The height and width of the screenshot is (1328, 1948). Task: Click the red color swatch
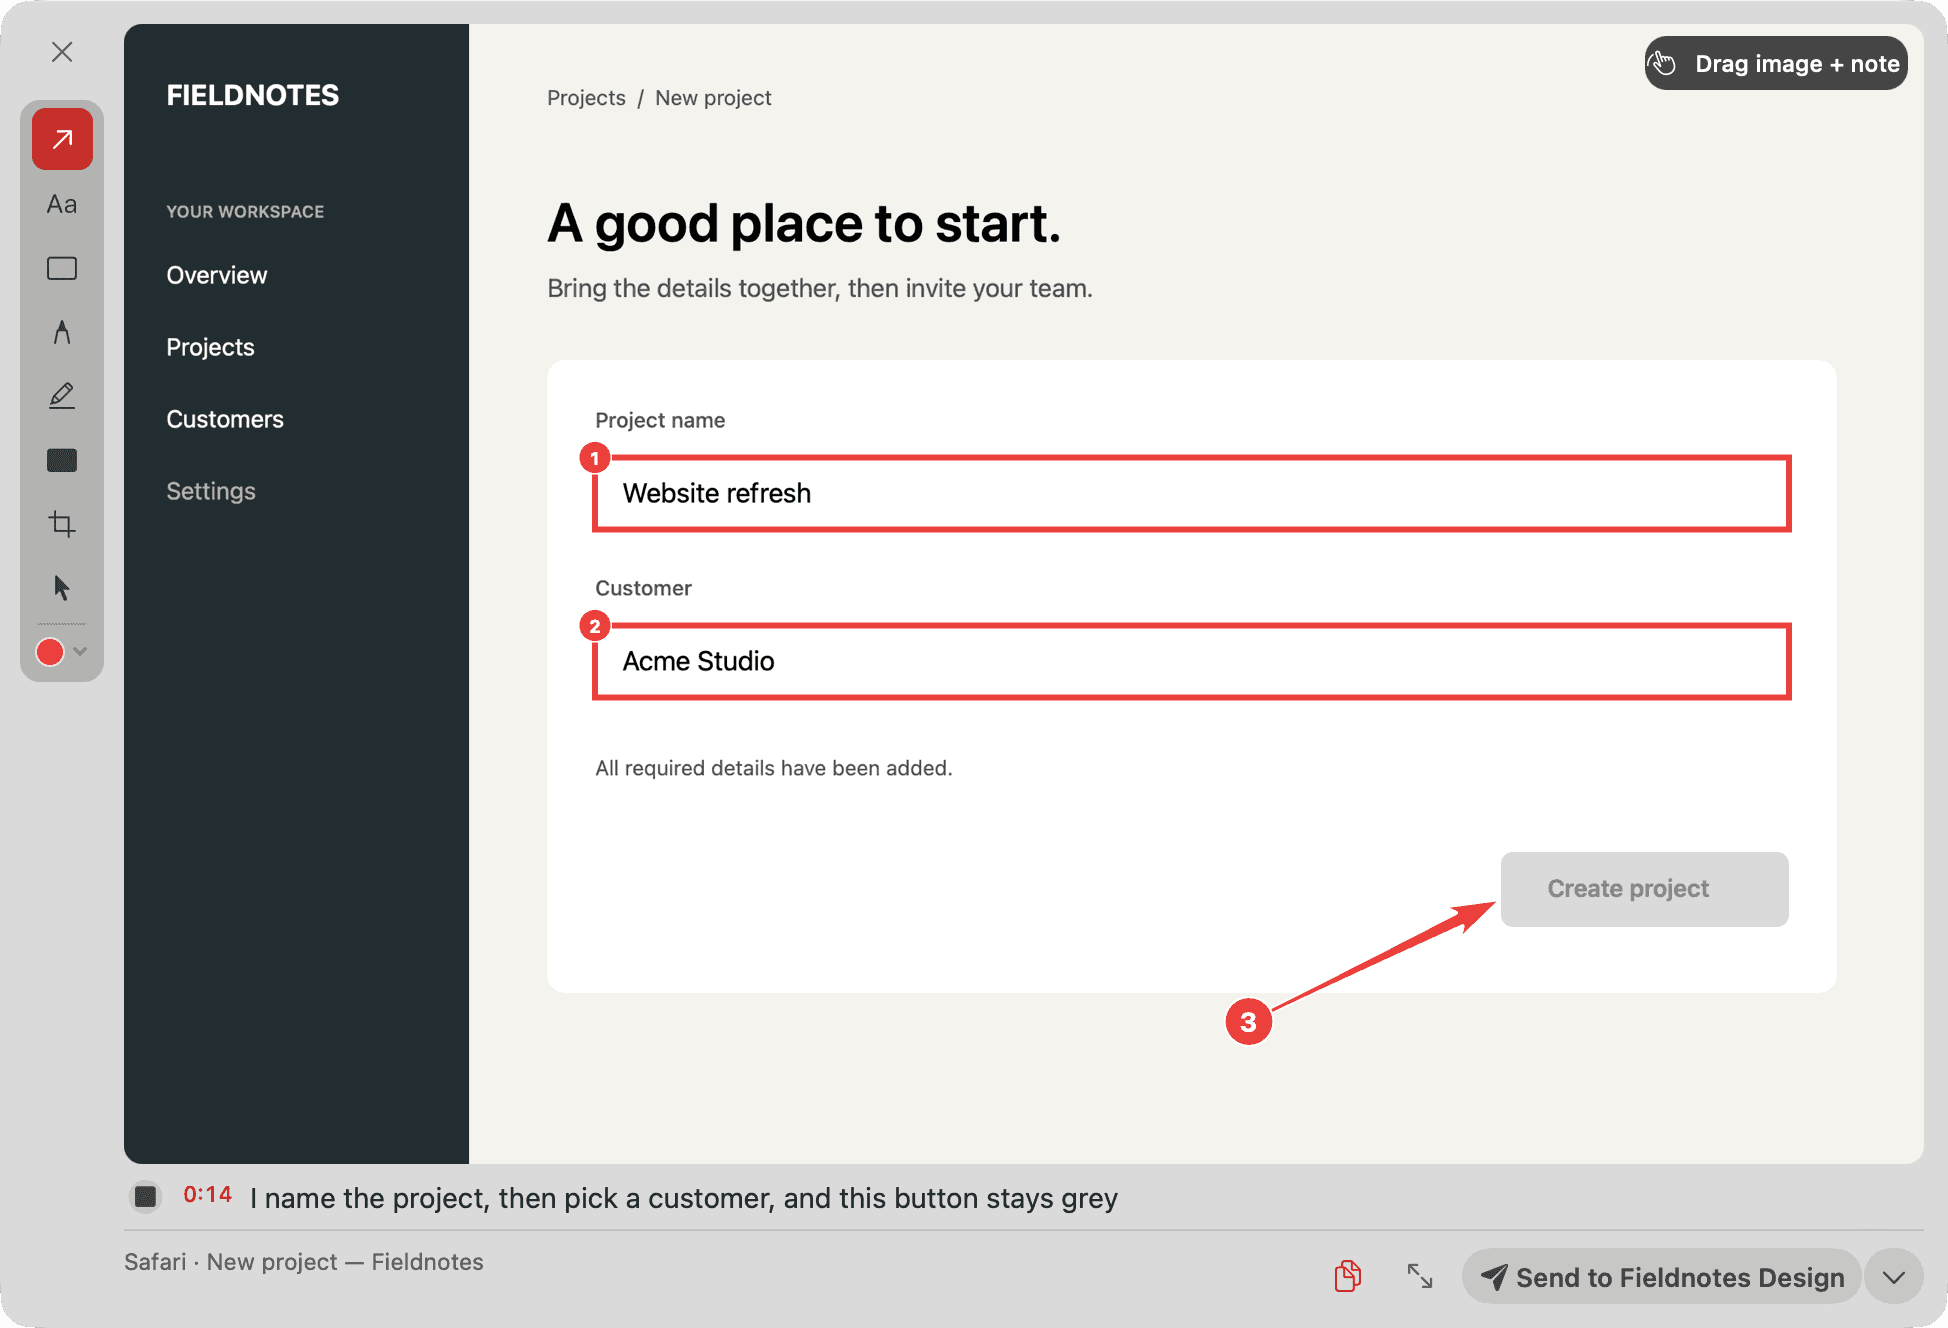coord(50,652)
